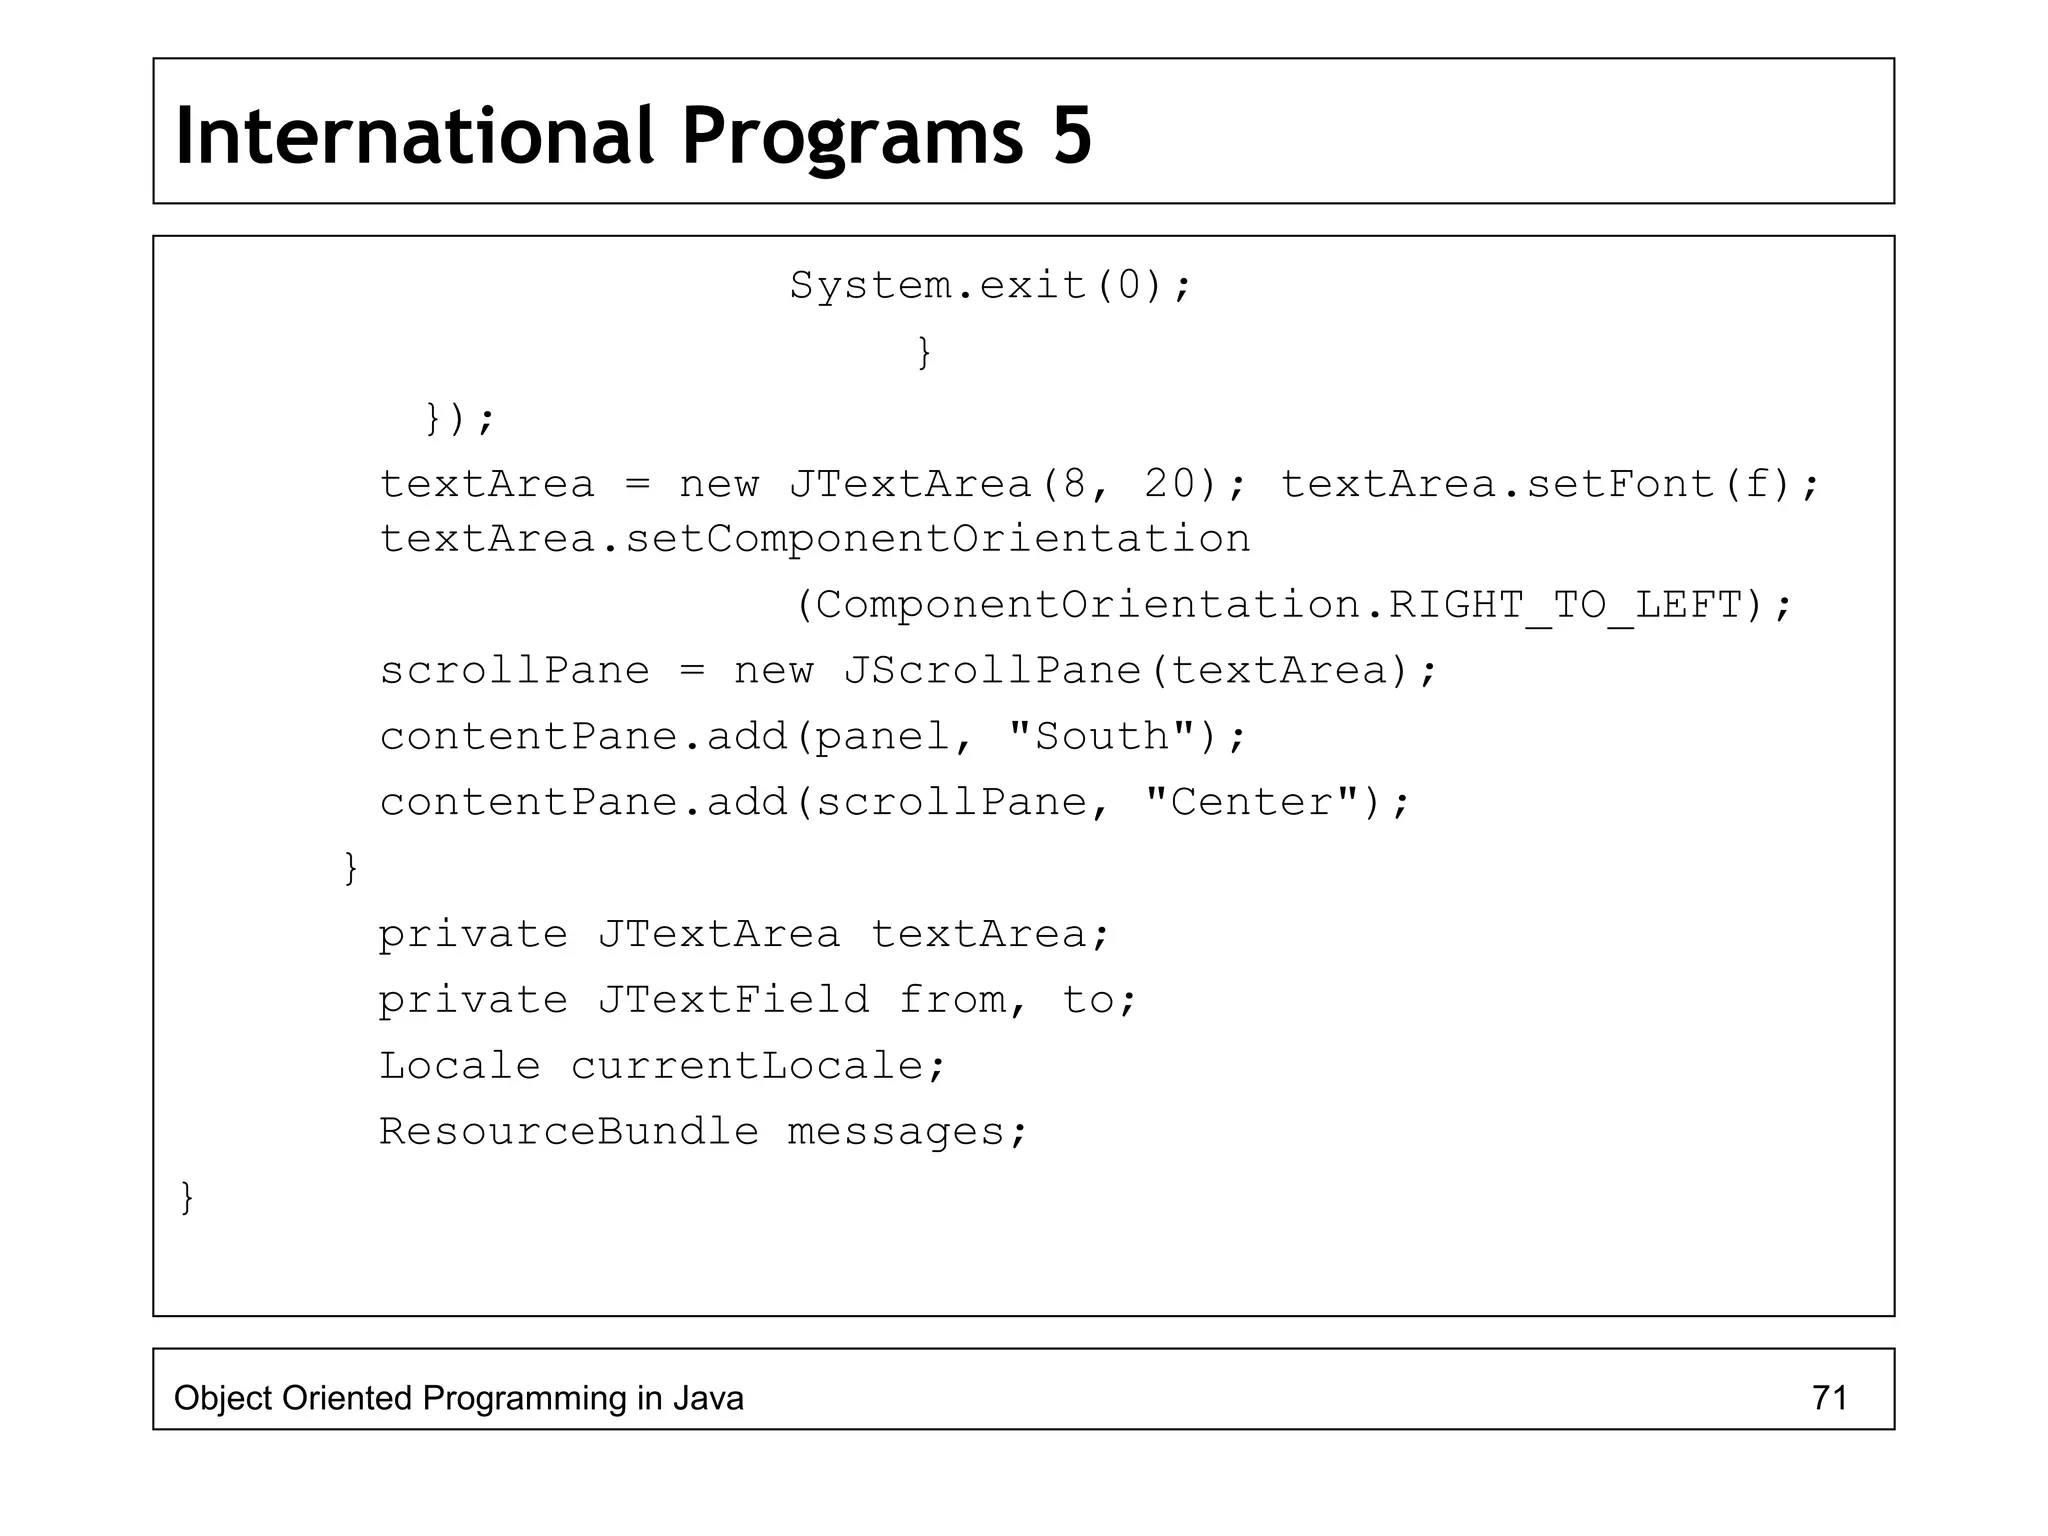Click the word 'JScrollPane' in the code
This screenshot has height=1536, width=2048.
pyautogui.click(x=992, y=670)
